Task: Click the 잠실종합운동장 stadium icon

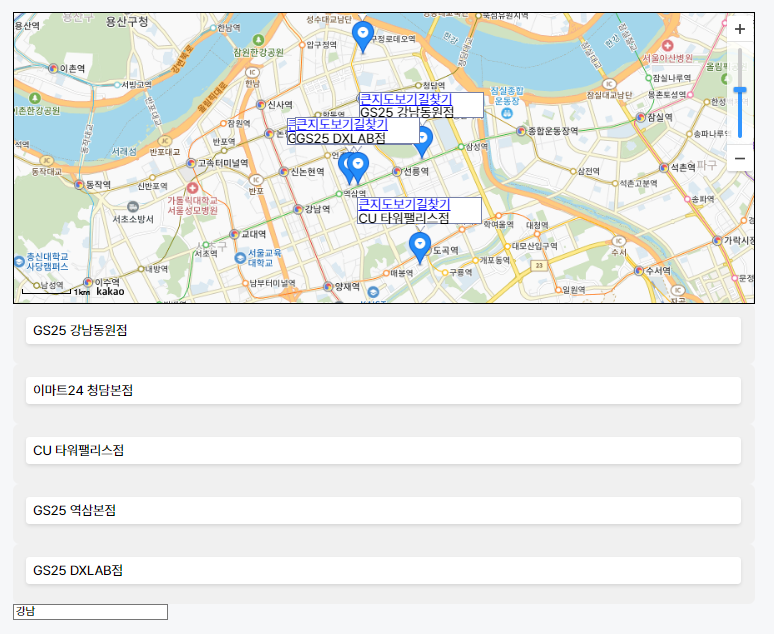Action: pos(507,113)
